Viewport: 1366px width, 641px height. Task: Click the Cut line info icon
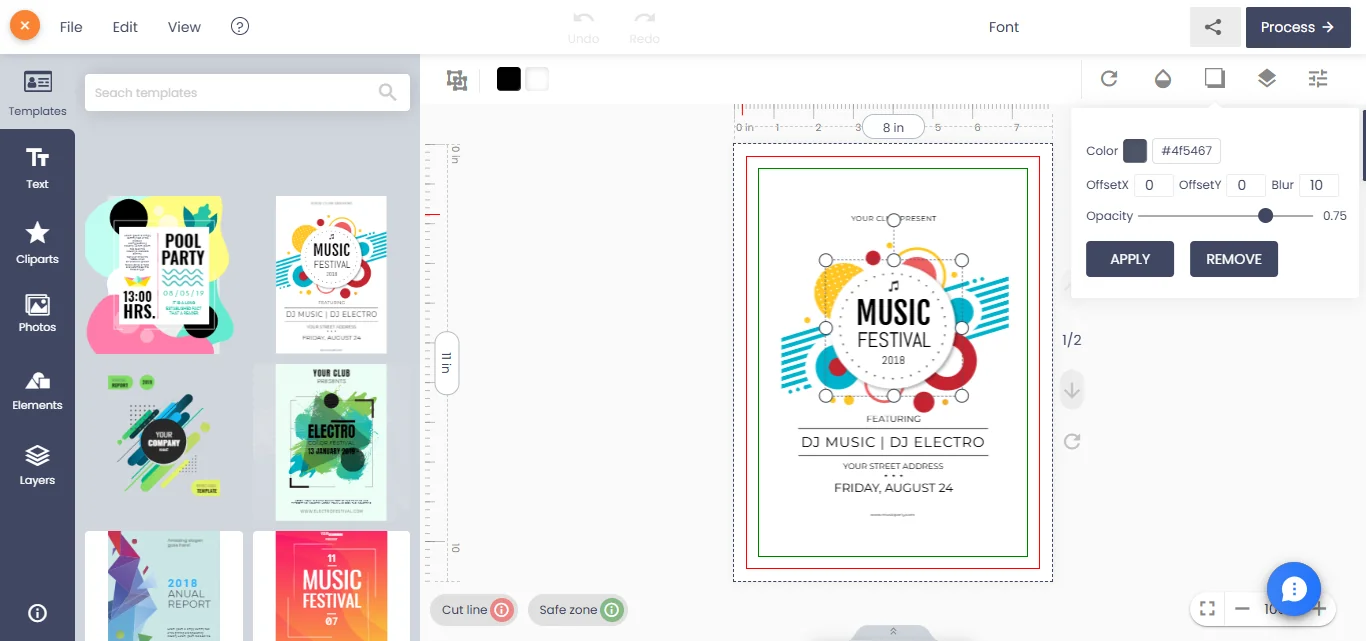[x=502, y=610]
